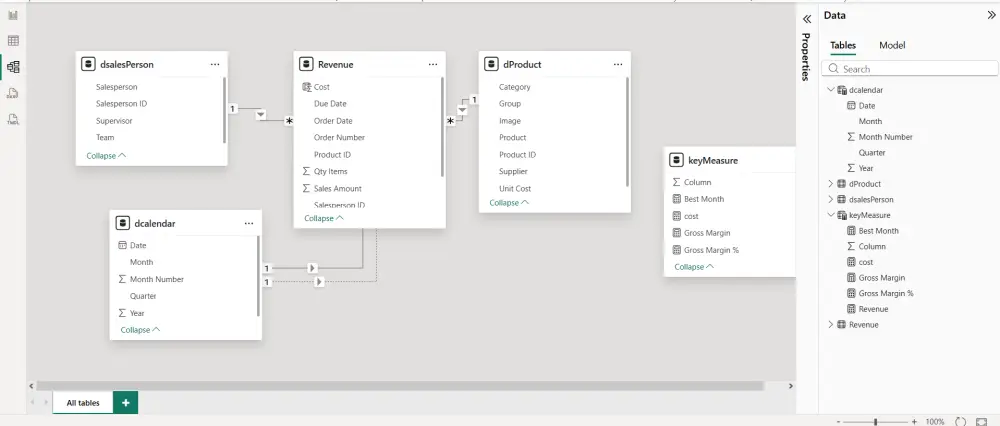The height and width of the screenshot is (426, 1000).
Task: Open dProduct table card more options
Action: 618,64
